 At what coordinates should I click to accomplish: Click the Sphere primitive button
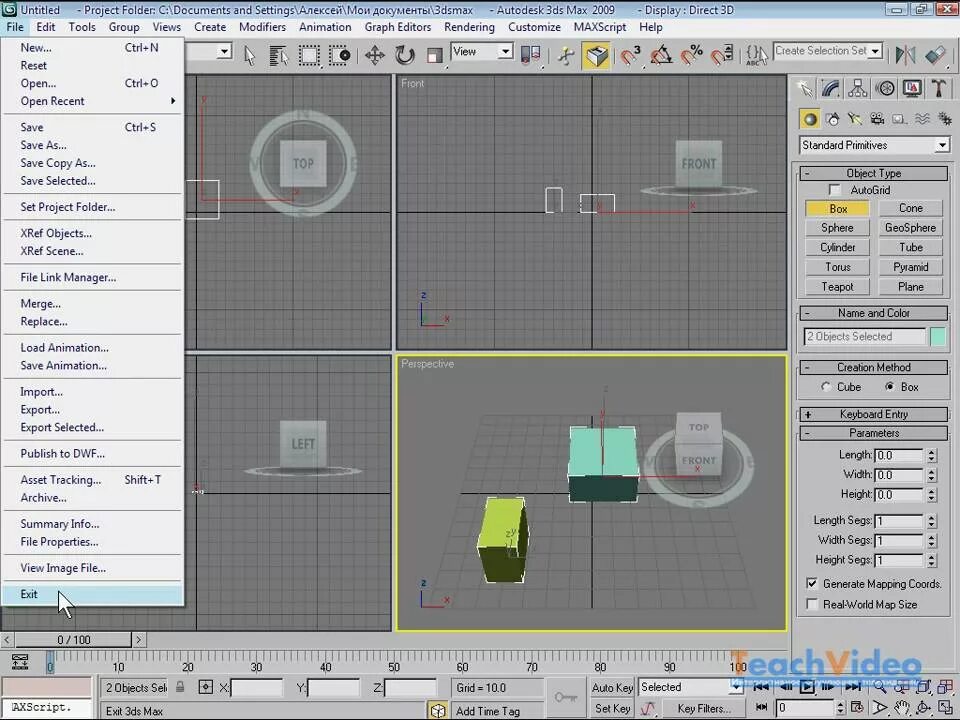coord(837,228)
